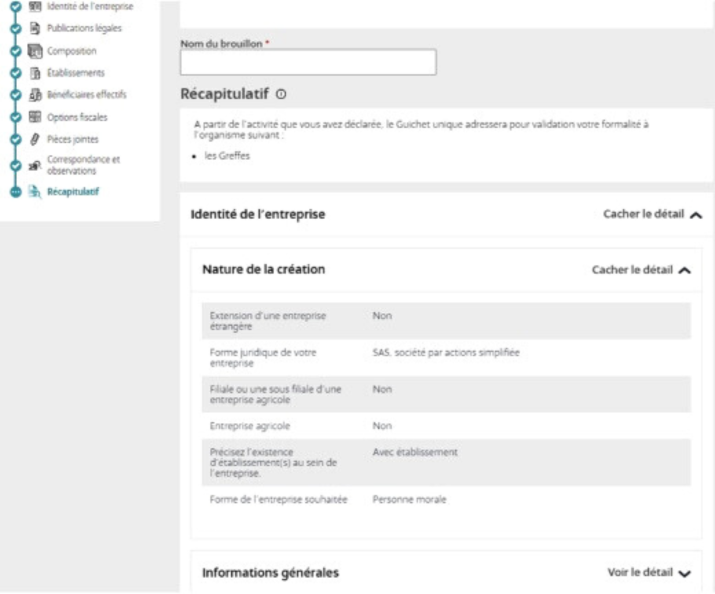This screenshot has height=594, width=715.
Task: Click the Établissements building icon
Action: [35, 73]
